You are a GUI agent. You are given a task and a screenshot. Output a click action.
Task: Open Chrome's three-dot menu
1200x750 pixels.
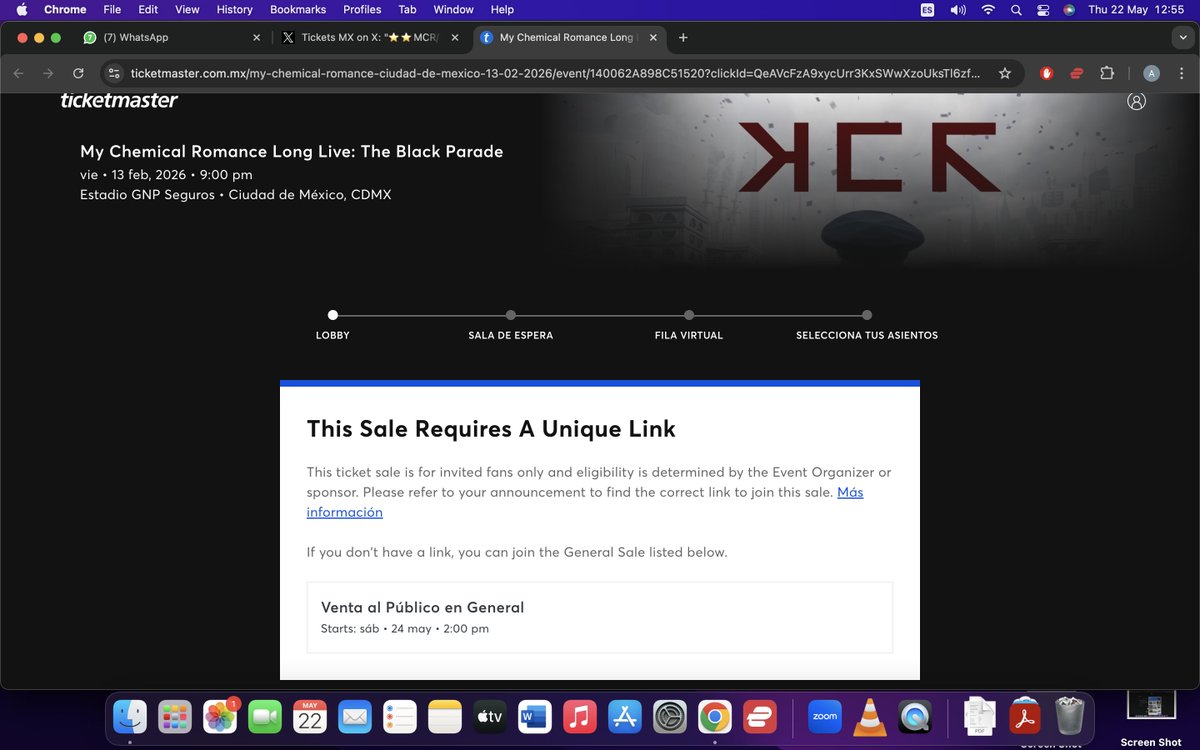[x=1180, y=73]
